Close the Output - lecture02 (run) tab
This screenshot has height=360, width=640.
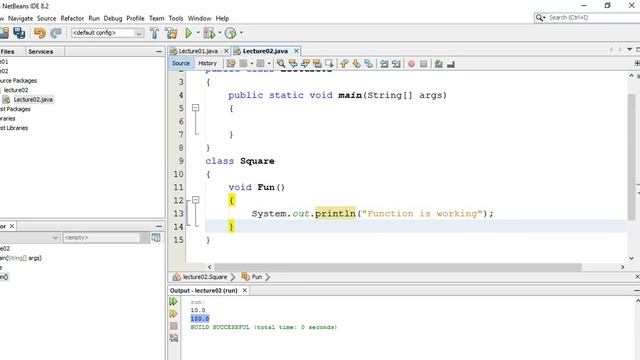(244, 290)
